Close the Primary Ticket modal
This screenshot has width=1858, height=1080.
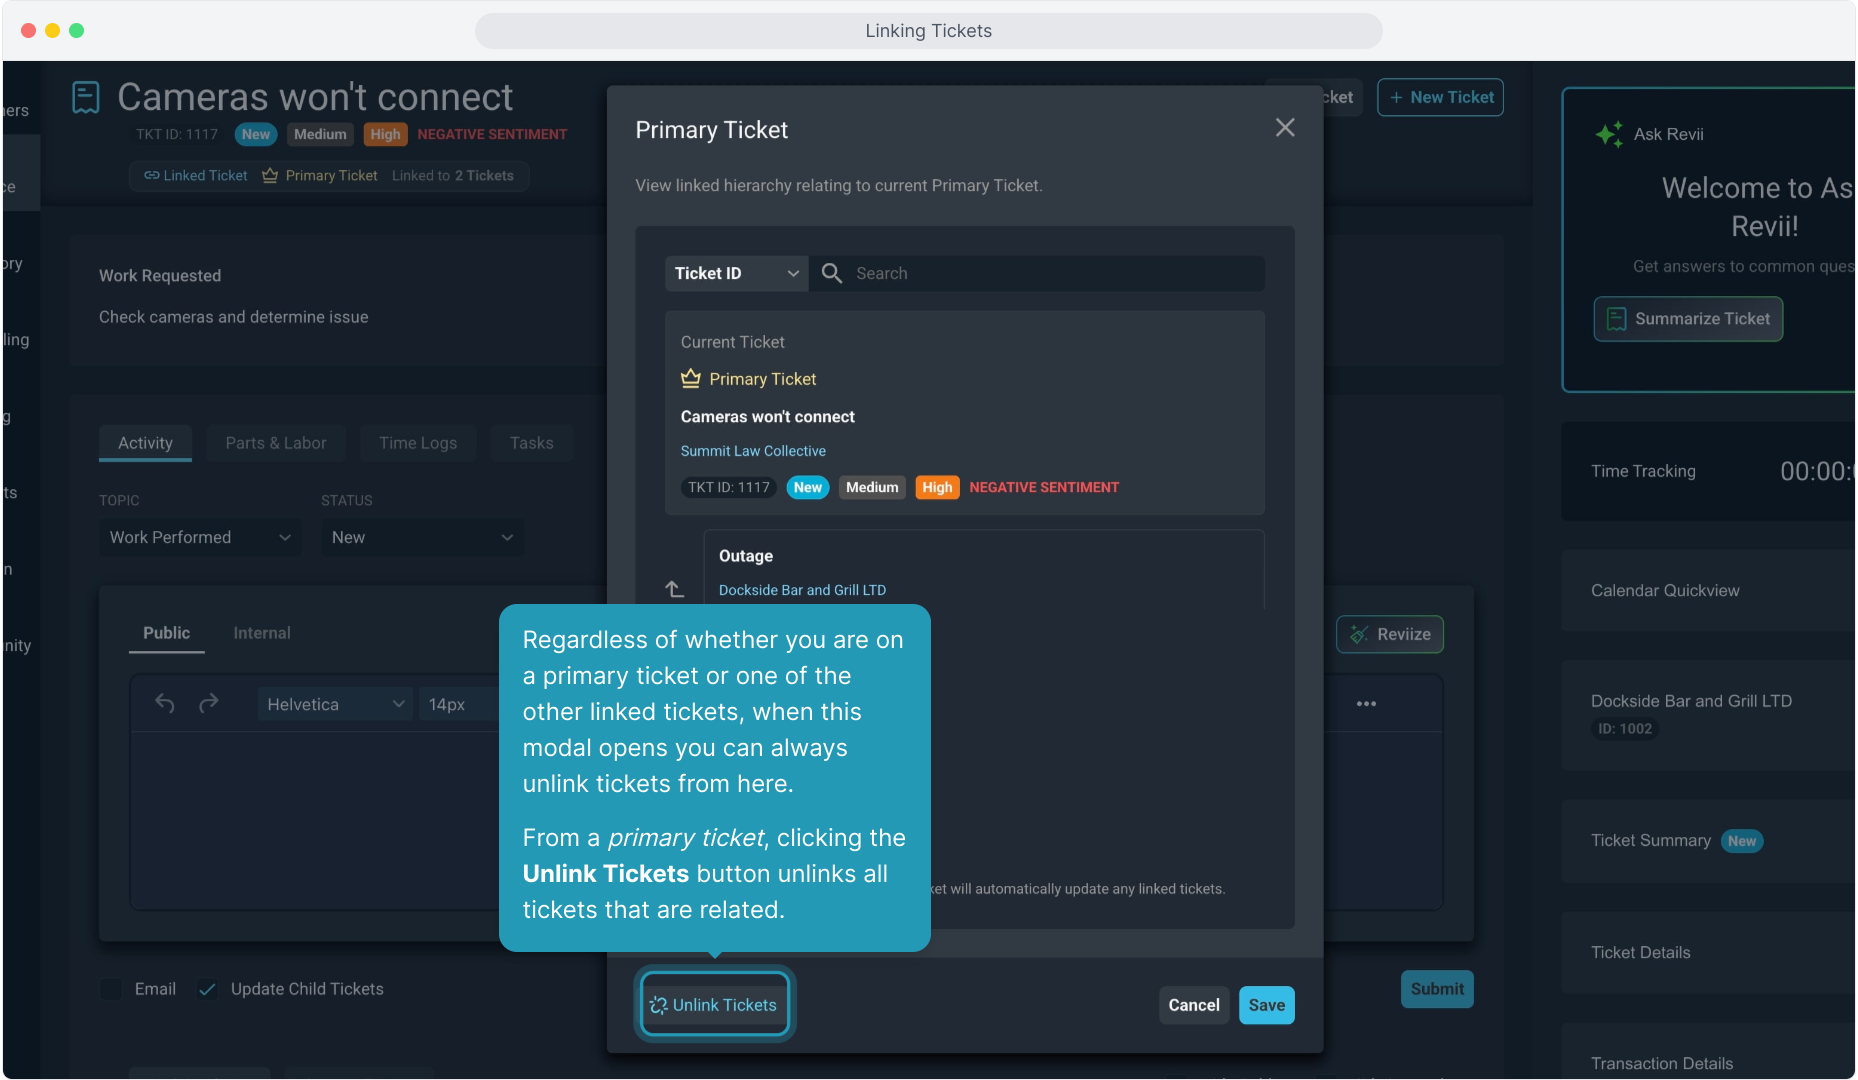(x=1284, y=128)
